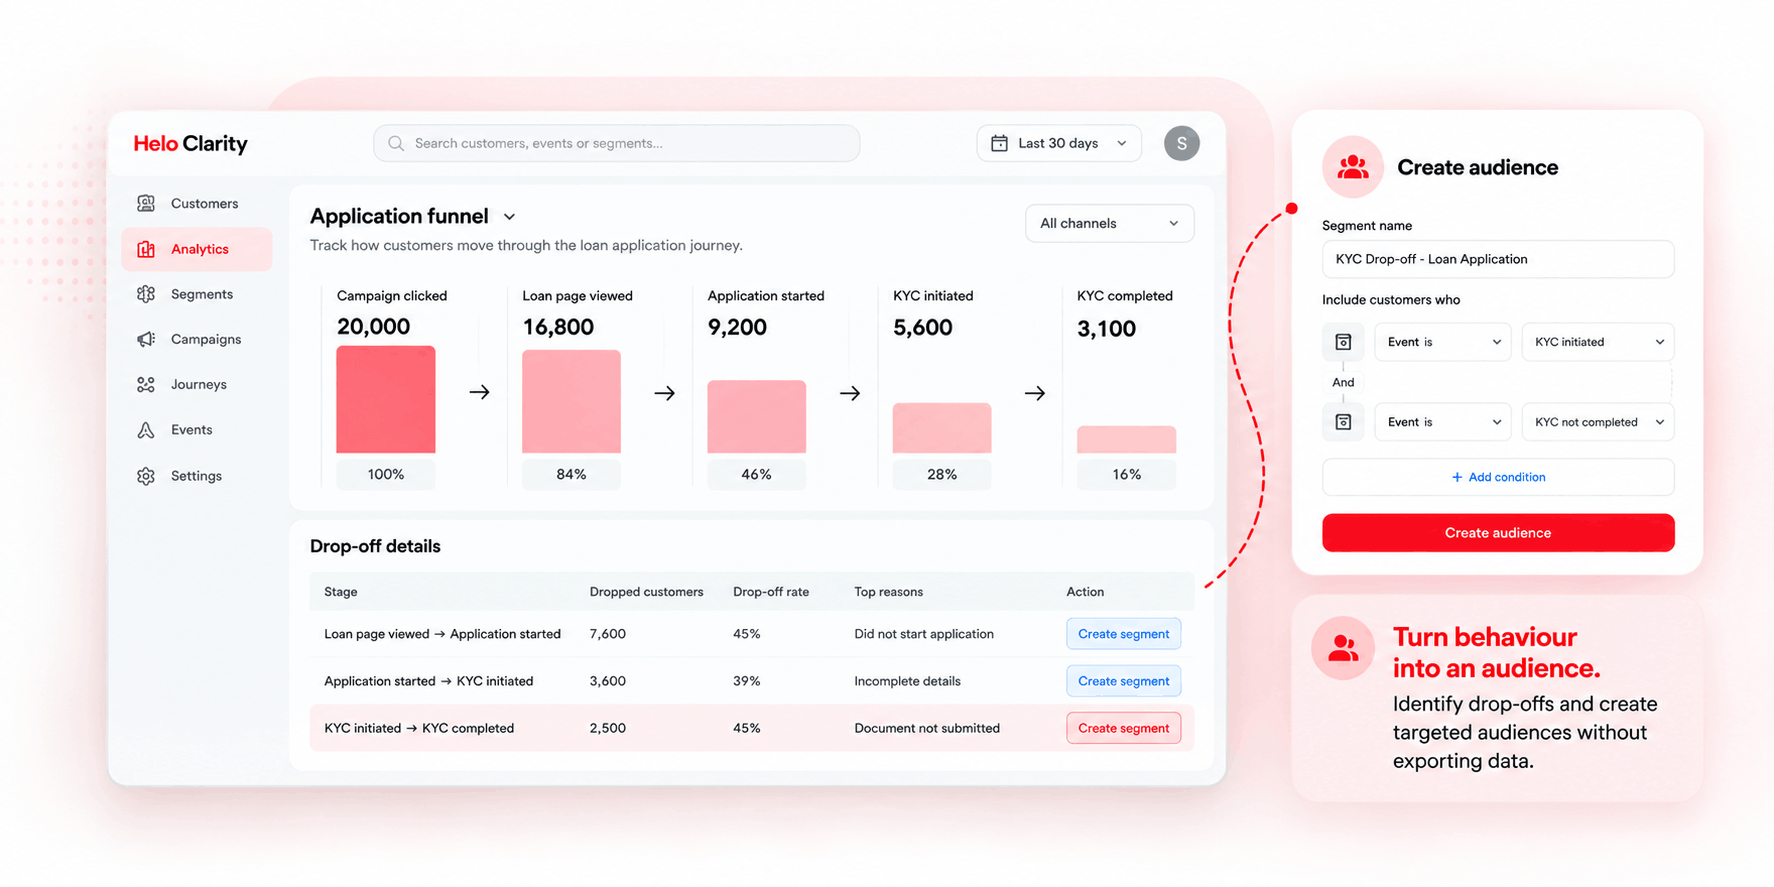Go to the Journeys menu item
Screen dimensions: 1774x887
tap(196, 384)
